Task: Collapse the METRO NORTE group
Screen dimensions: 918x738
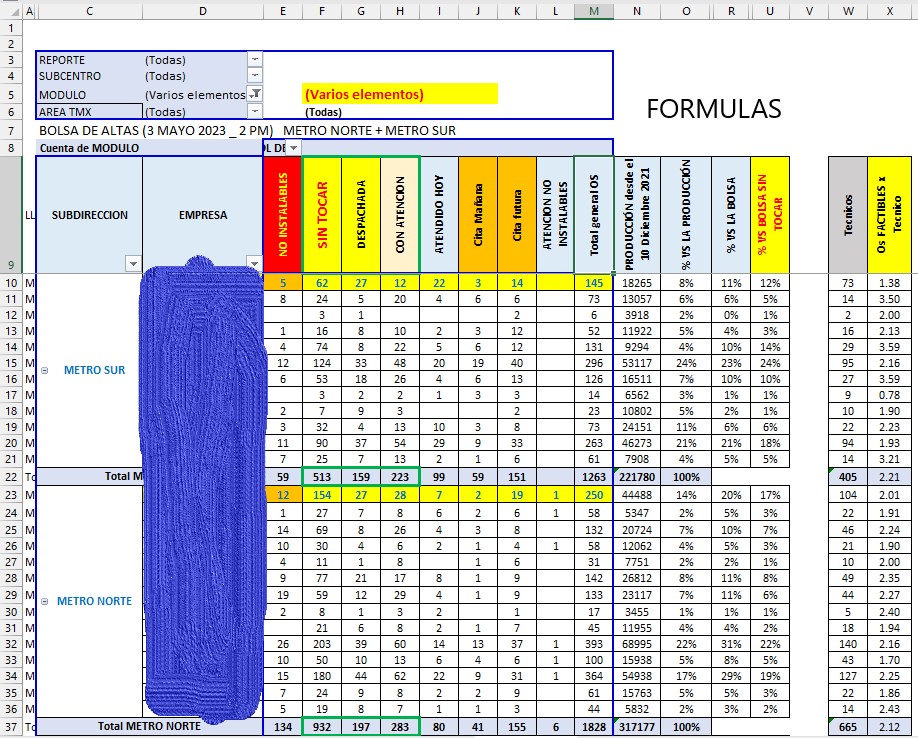Action: click(x=44, y=601)
